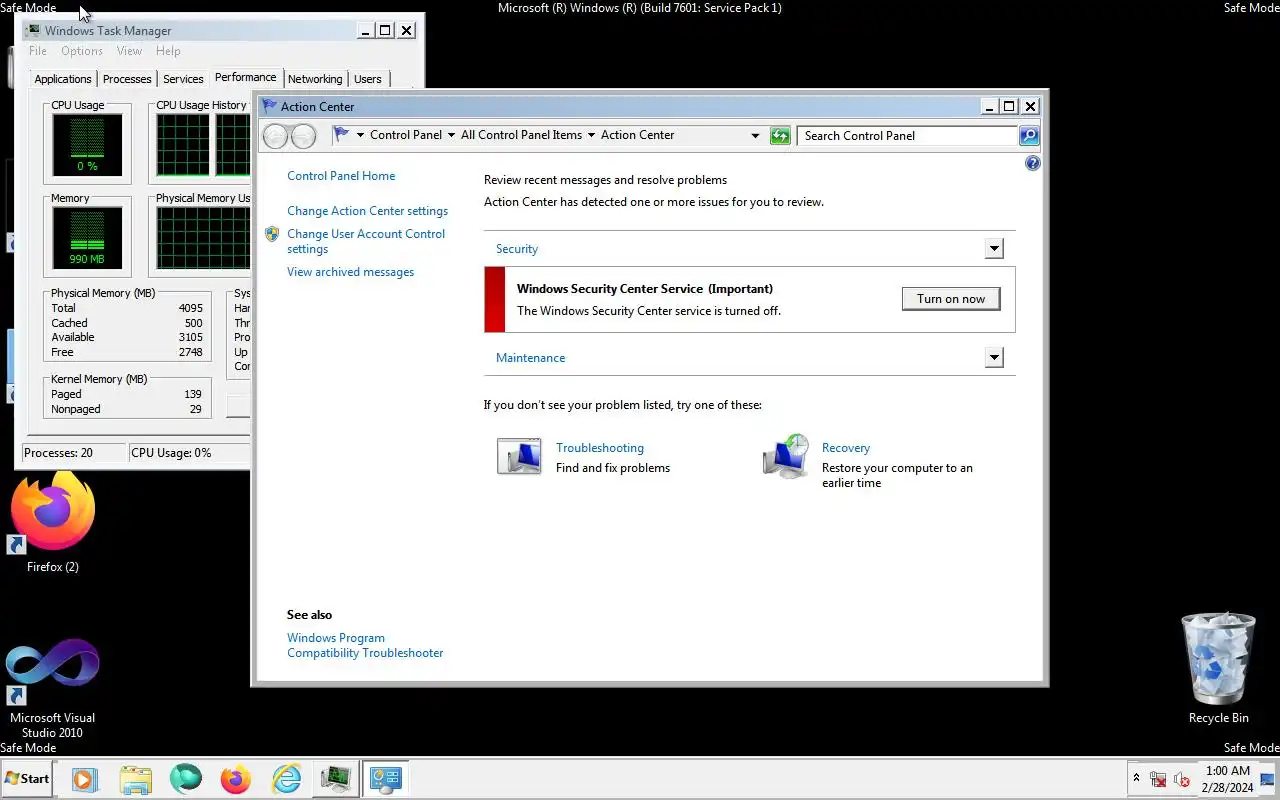Click the Security section heading
1280x800 pixels.
click(517, 249)
